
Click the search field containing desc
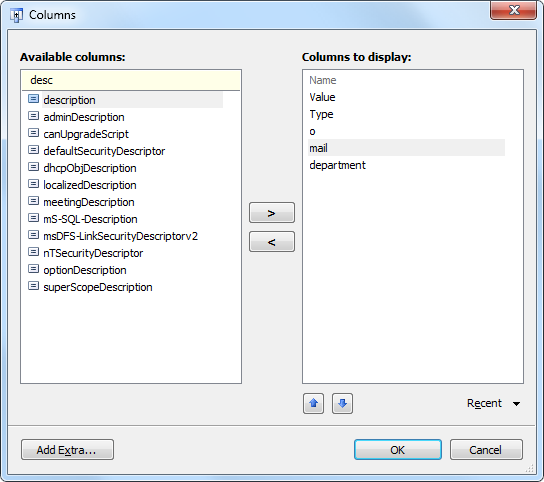pyautogui.click(x=131, y=80)
